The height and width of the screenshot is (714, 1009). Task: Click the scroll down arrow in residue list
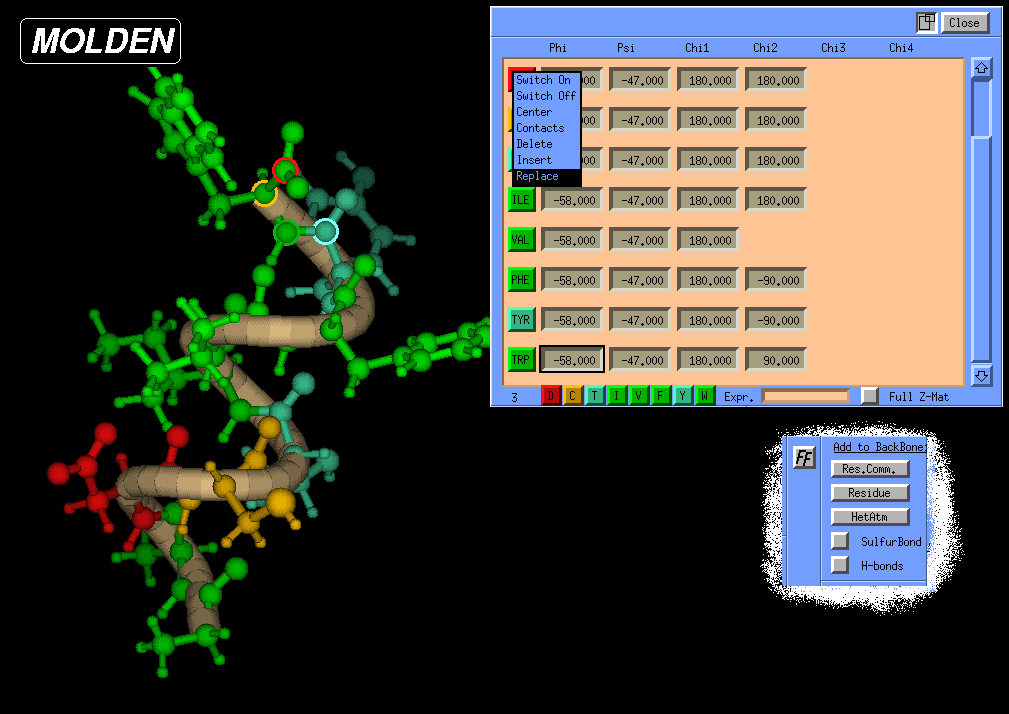tap(981, 376)
